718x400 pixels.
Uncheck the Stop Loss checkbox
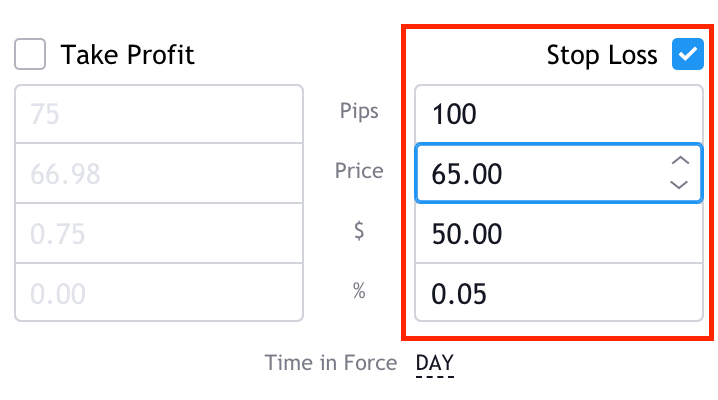[688, 54]
